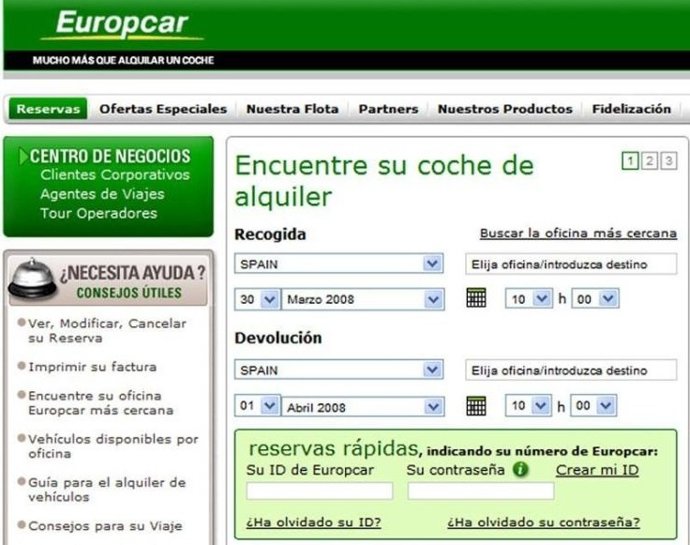Click the Crear mi ID link
This screenshot has height=545, width=690.
(x=597, y=470)
